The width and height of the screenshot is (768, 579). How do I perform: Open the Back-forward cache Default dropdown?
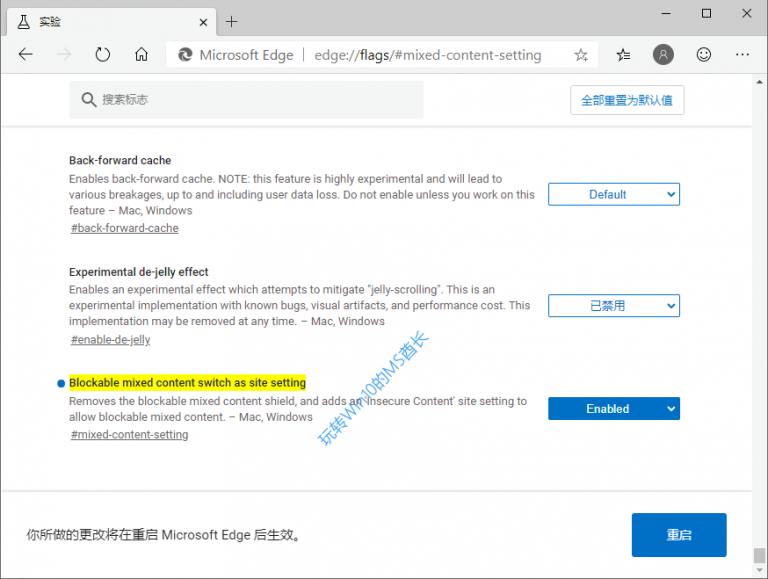(x=614, y=194)
